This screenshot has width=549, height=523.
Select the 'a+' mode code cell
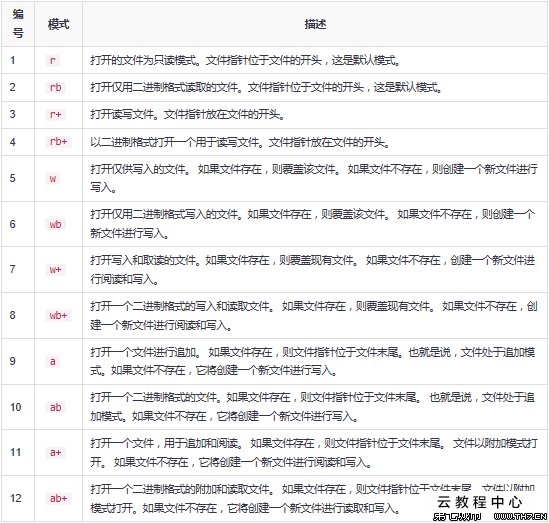[x=55, y=453]
